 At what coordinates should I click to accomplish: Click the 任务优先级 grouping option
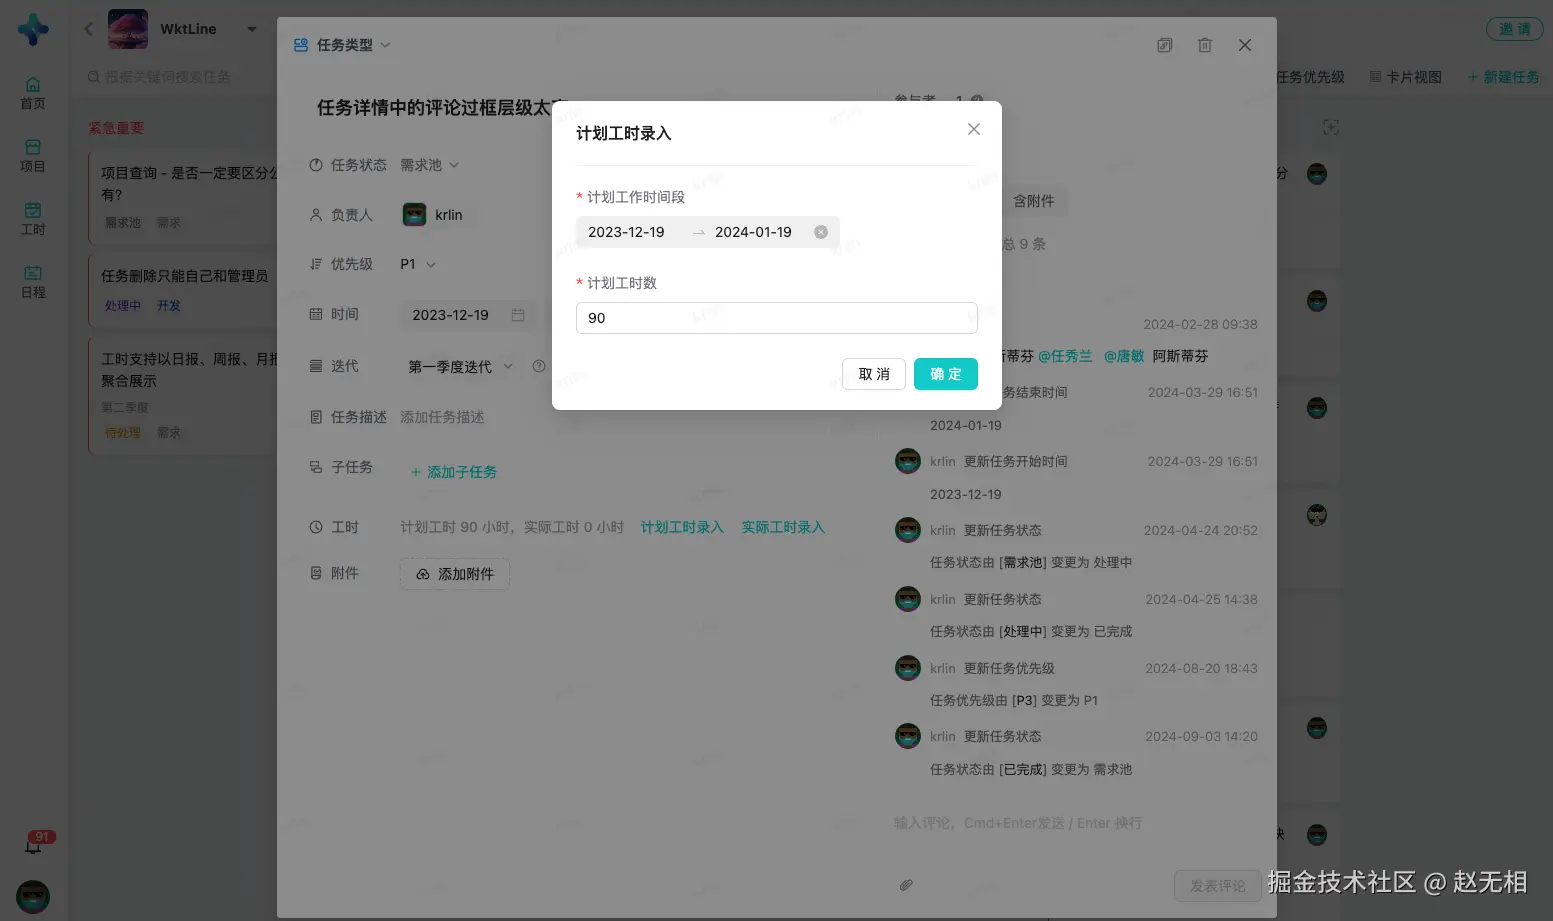(1311, 77)
